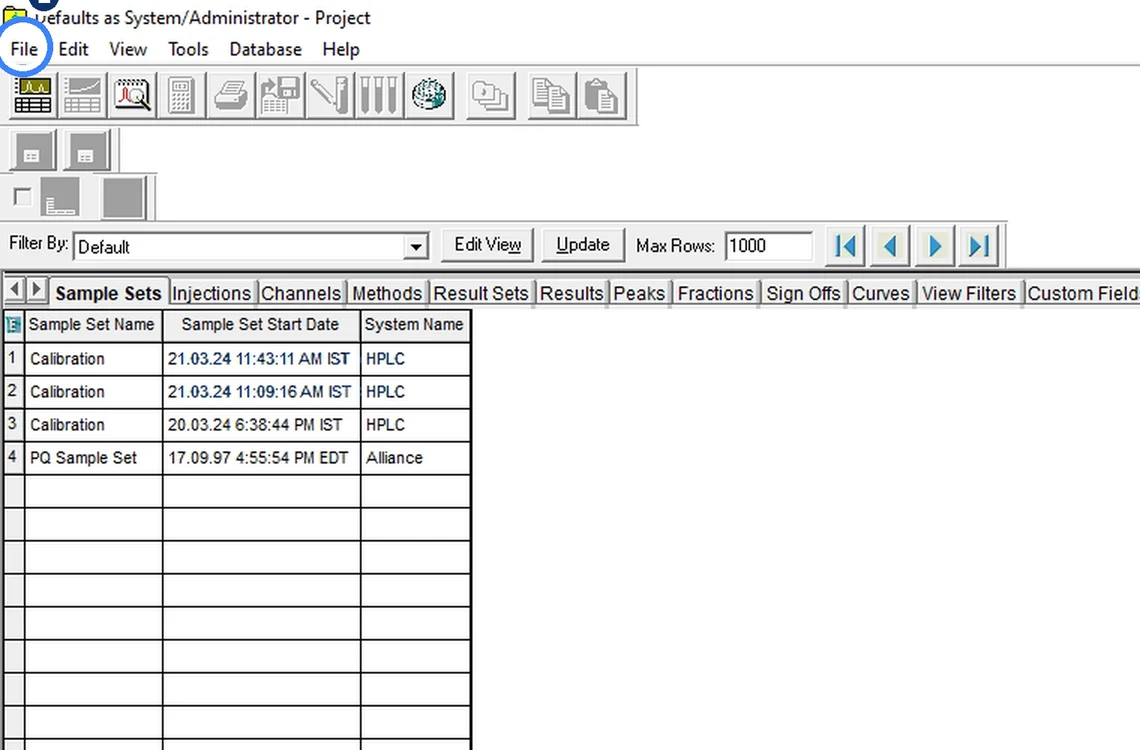
Task: Click the Filter By Default text box
Action: (239, 247)
